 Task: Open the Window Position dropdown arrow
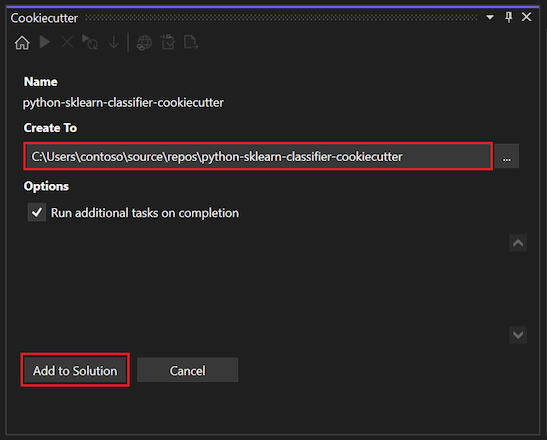(490, 17)
